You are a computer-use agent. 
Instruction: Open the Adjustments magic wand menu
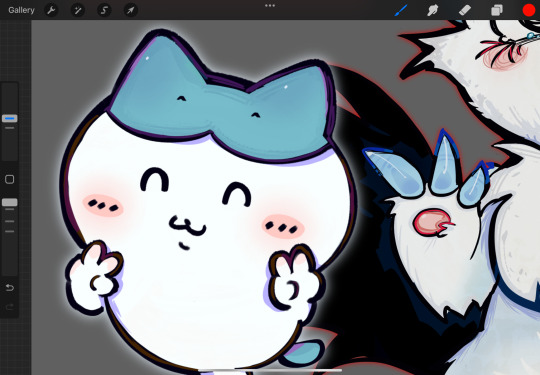click(78, 10)
